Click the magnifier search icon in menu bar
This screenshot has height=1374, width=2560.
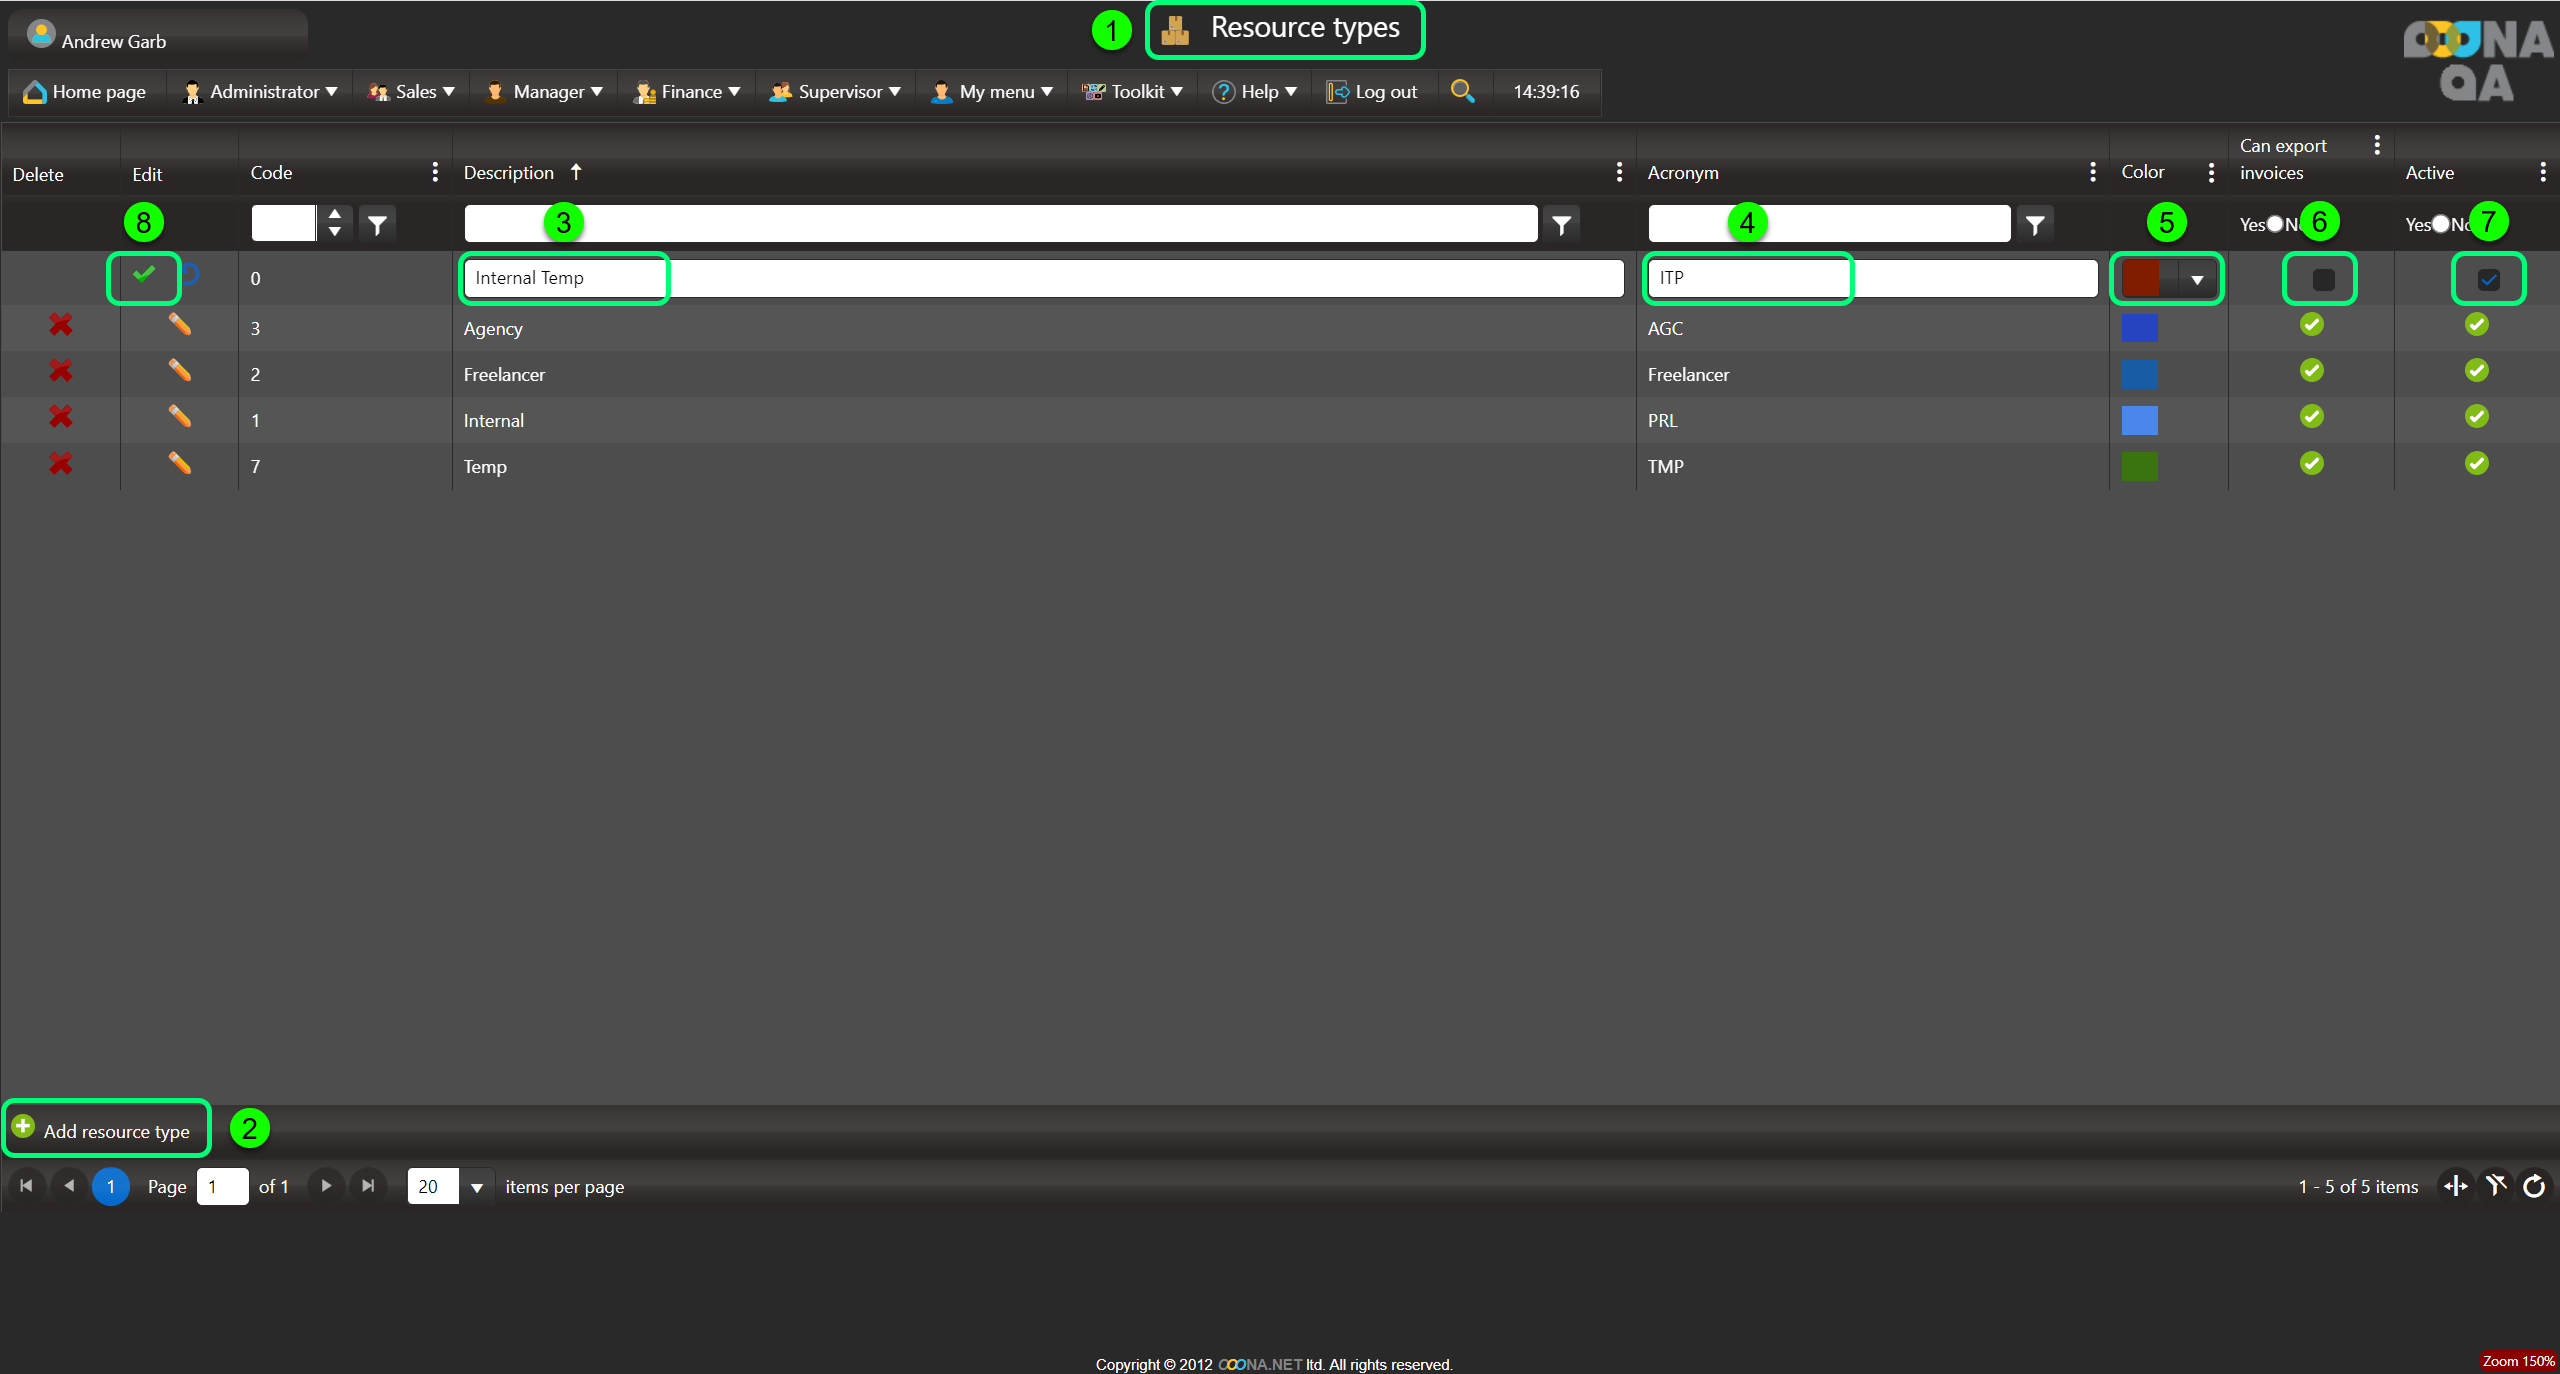click(1462, 91)
